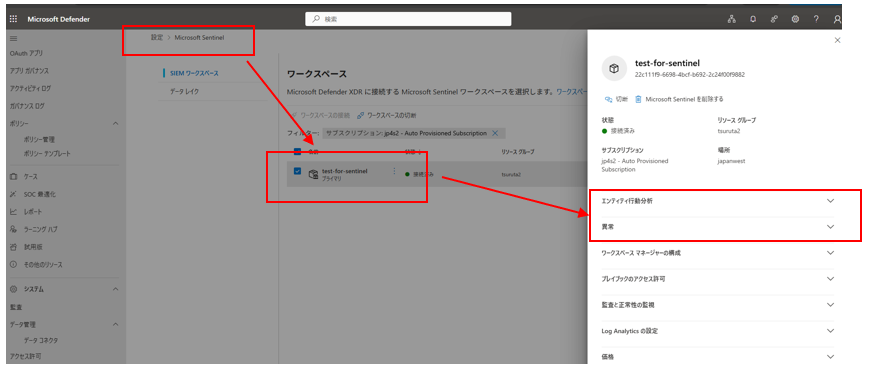Click the hamburger menu icon in sidebar
The height and width of the screenshot is (369, 881).
click(x=13, y=38)
